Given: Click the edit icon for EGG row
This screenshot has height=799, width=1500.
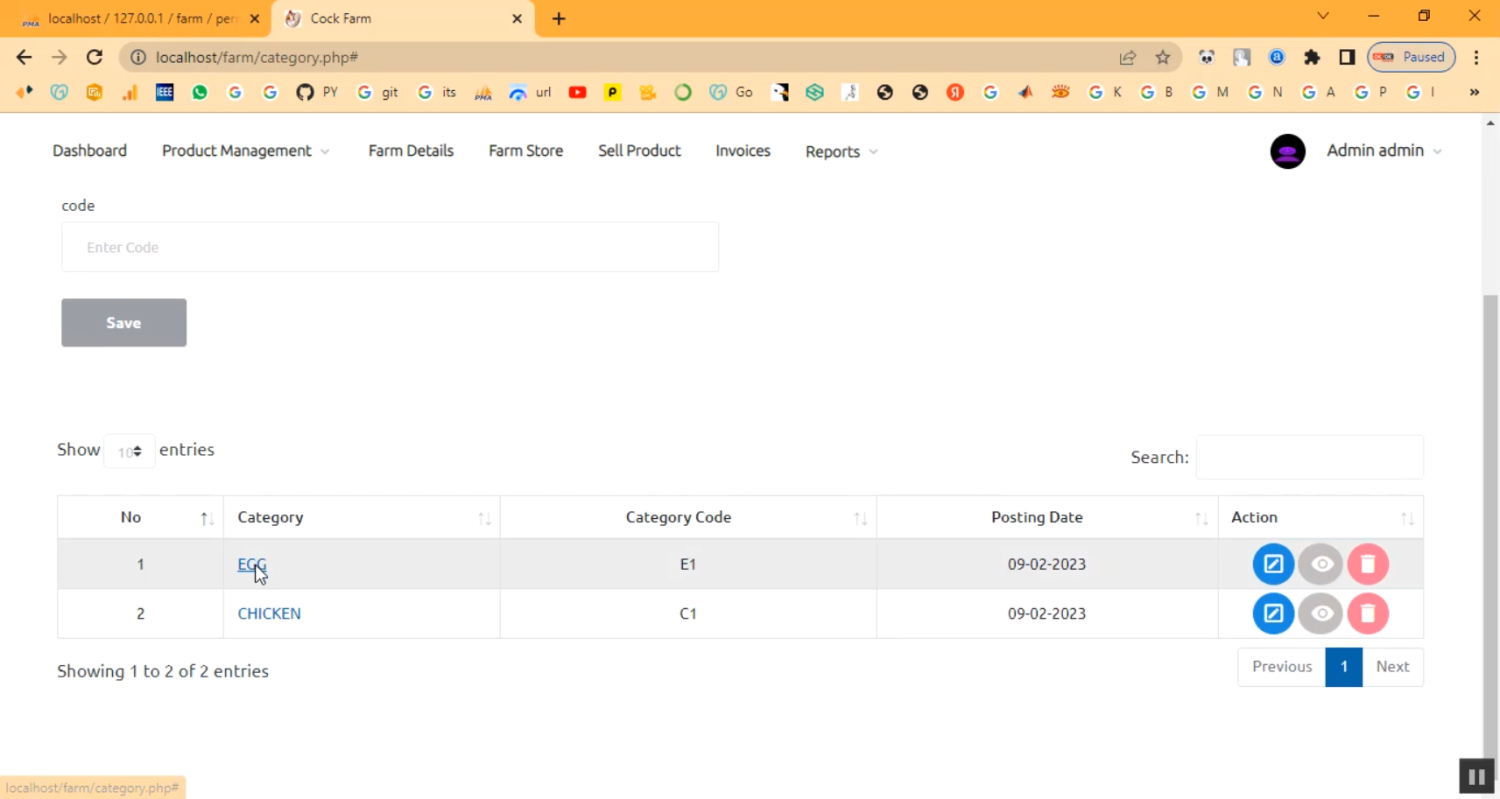Looking at the screenshot, I should pos(1273,564).
